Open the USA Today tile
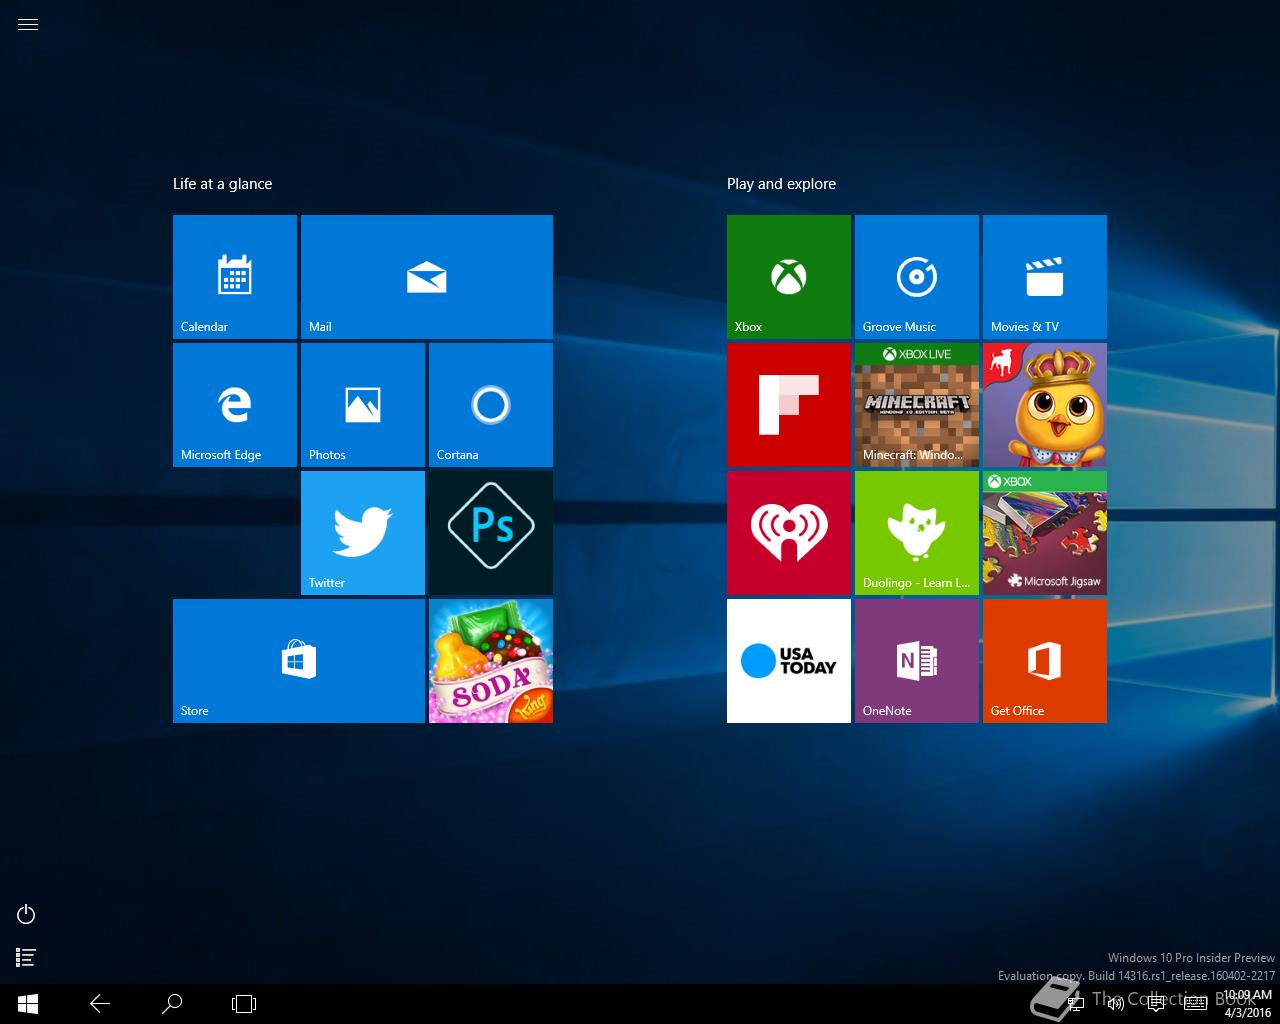Viewport: 1280px width, 1024px height. 789,661
